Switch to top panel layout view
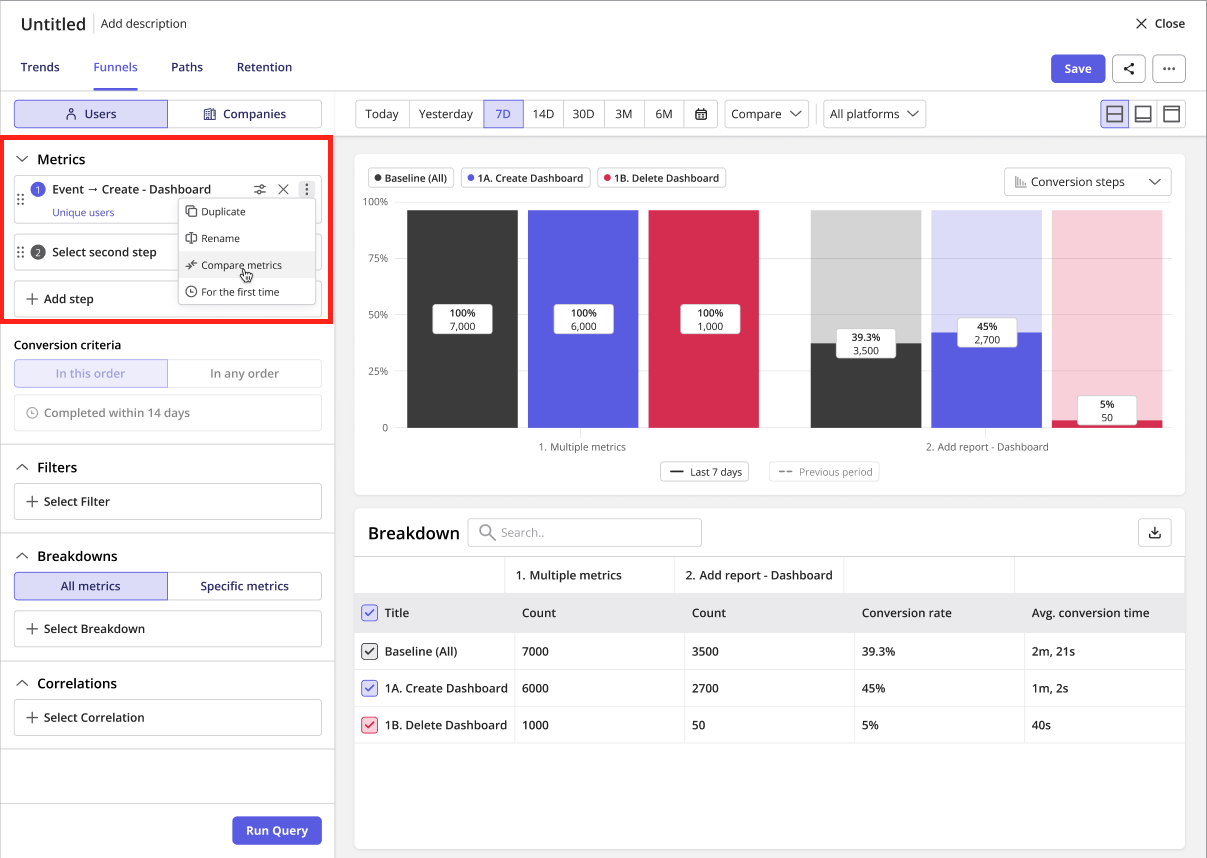The width and height of the screenshot is (1207, 858). [1171, 114]
